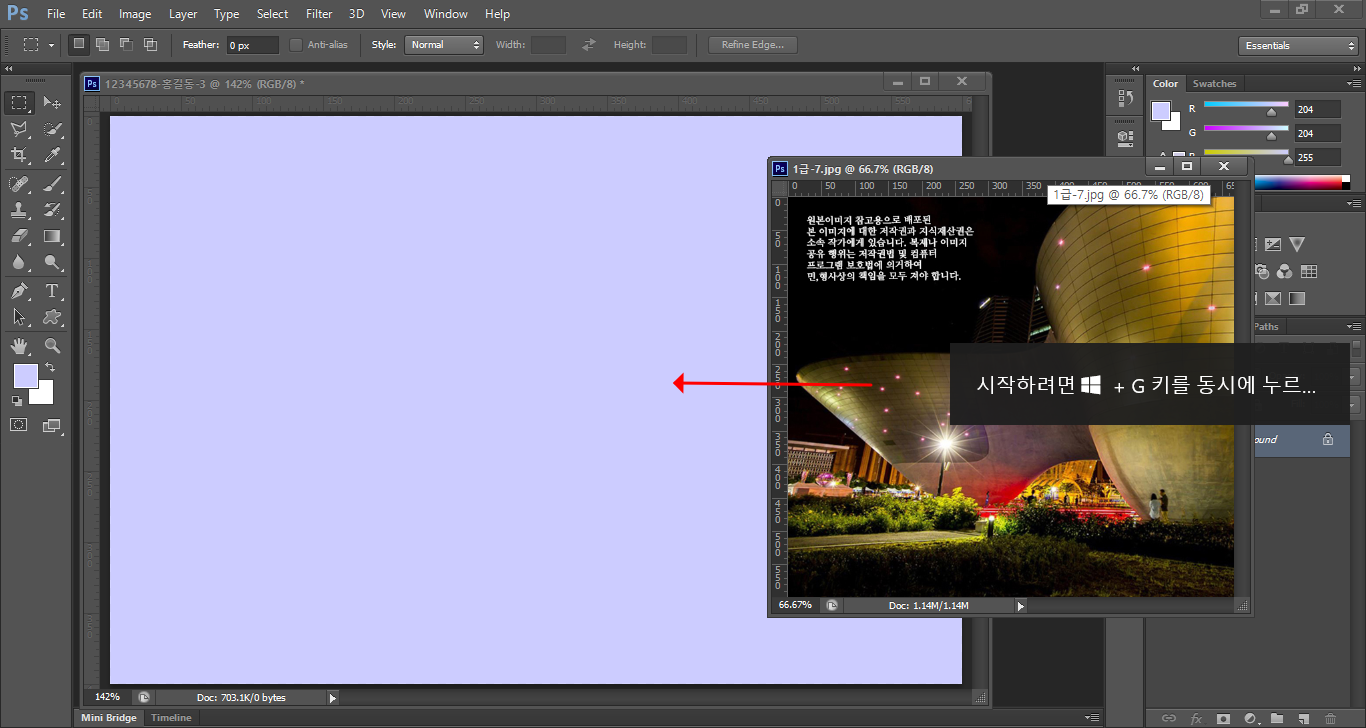Open the File menu

click(x=56, y=14)
